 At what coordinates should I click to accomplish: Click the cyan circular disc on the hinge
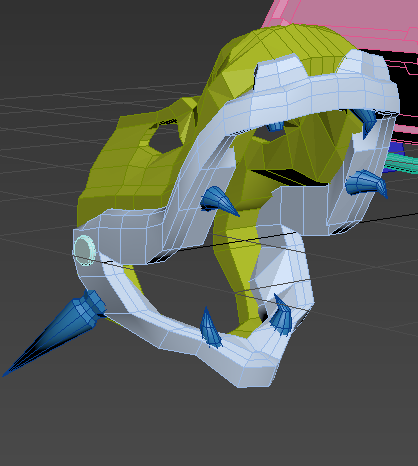click(85, 250)
